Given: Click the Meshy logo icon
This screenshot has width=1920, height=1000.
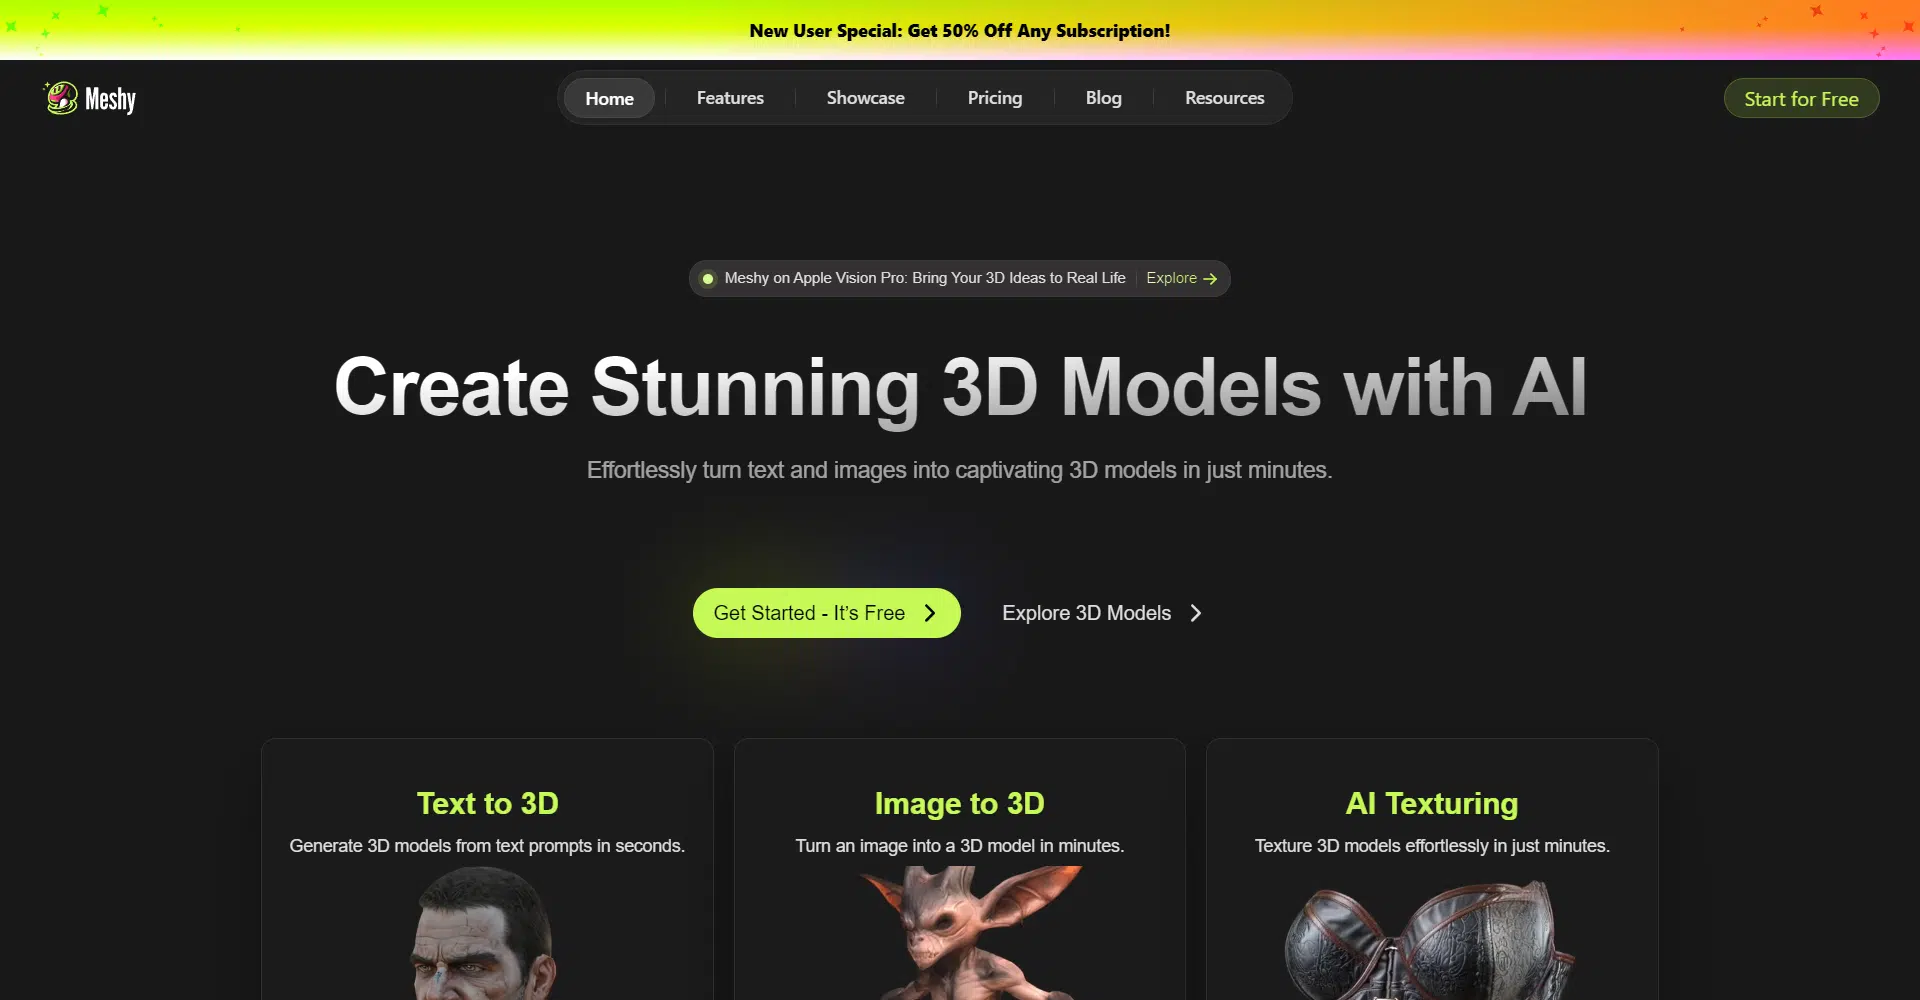Looking at the screenshot, I should tap(62, 98).
